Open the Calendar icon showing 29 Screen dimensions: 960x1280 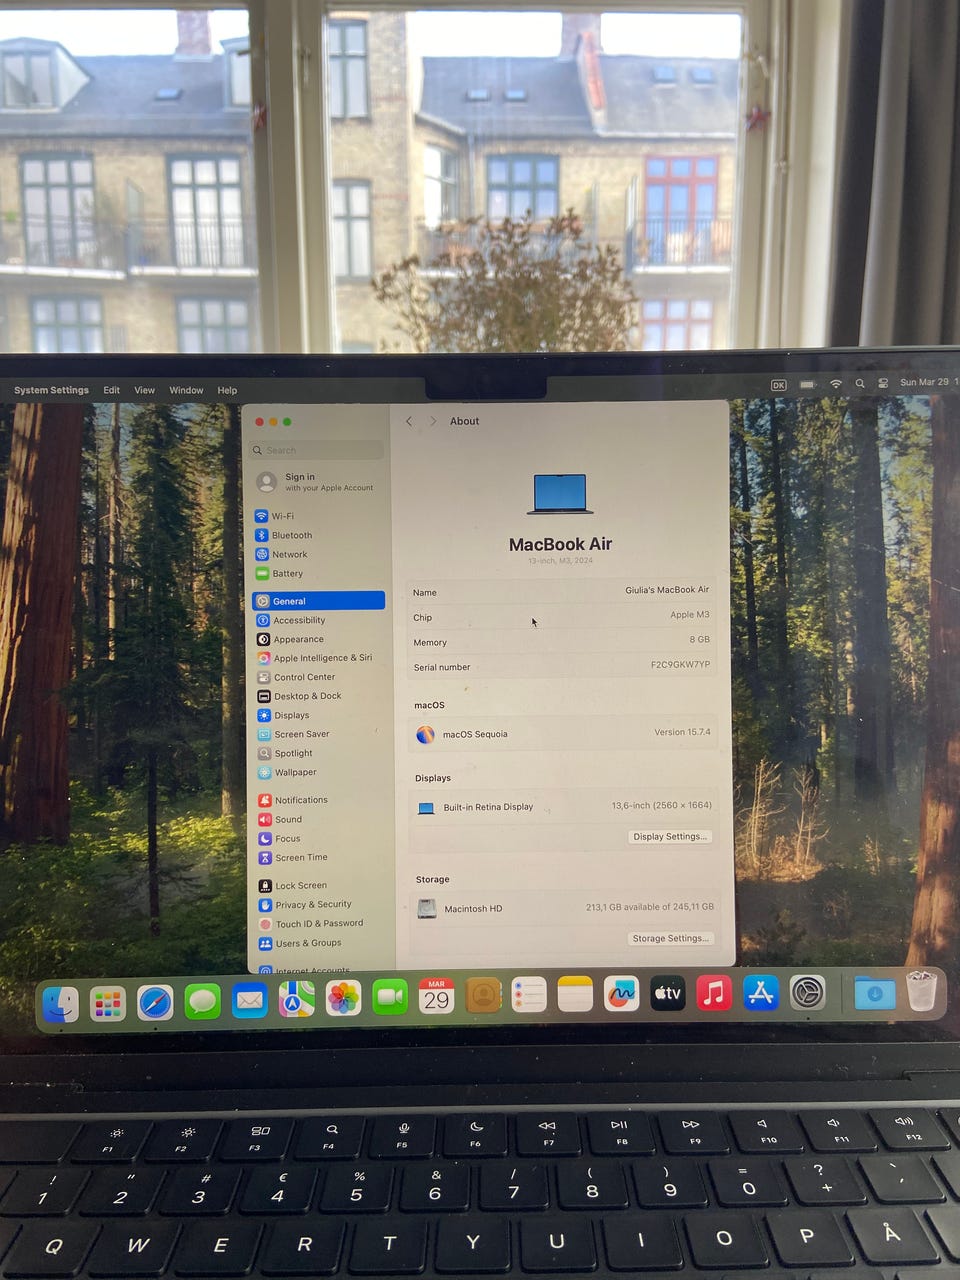point(436,996)
